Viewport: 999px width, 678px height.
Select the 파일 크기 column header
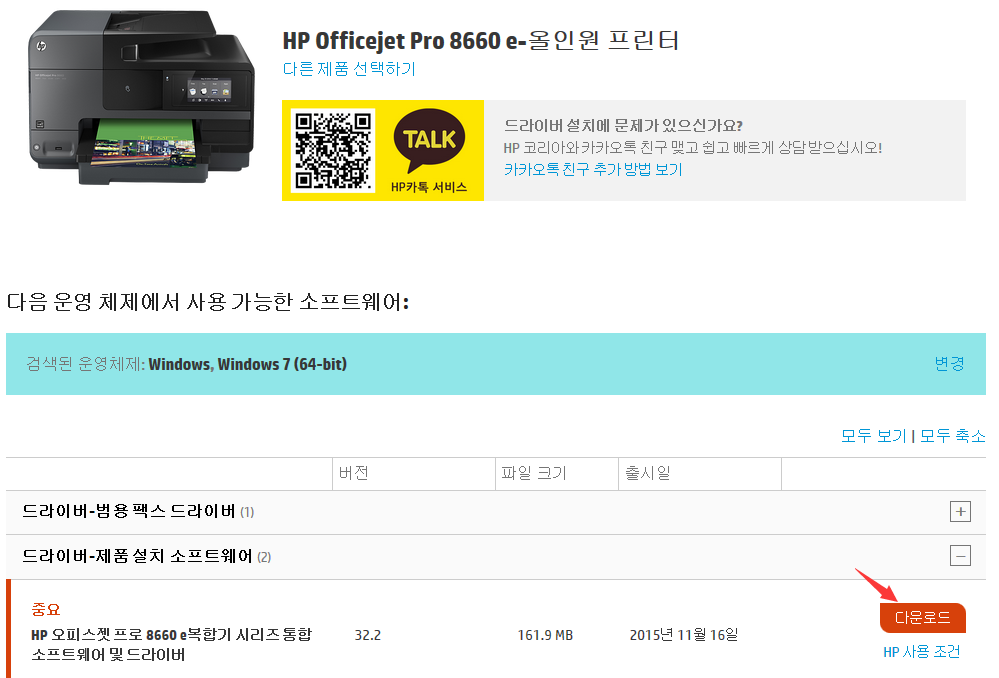pyautogui.click(x=534, y=473)
